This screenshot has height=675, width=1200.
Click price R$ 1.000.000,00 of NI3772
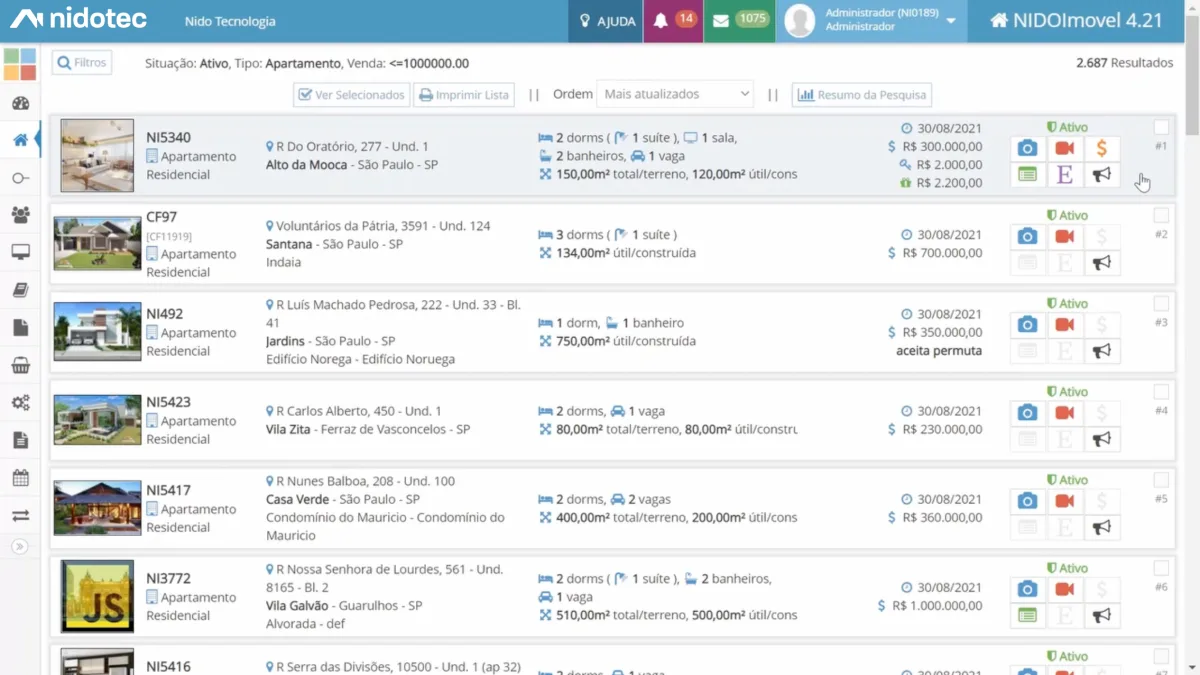point(937,605)
